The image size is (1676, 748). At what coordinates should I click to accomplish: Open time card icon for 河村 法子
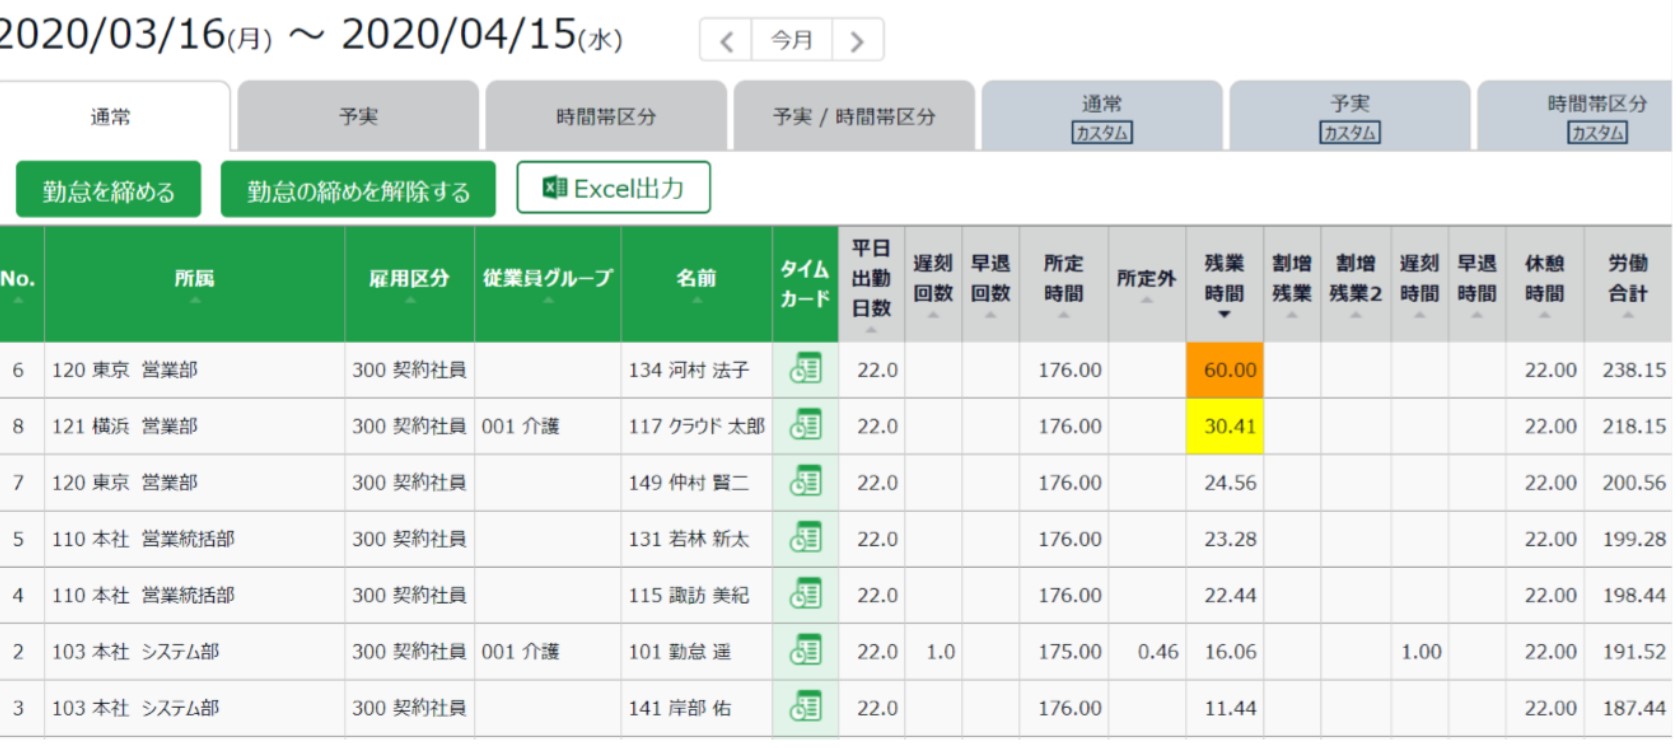coord(805,369)
